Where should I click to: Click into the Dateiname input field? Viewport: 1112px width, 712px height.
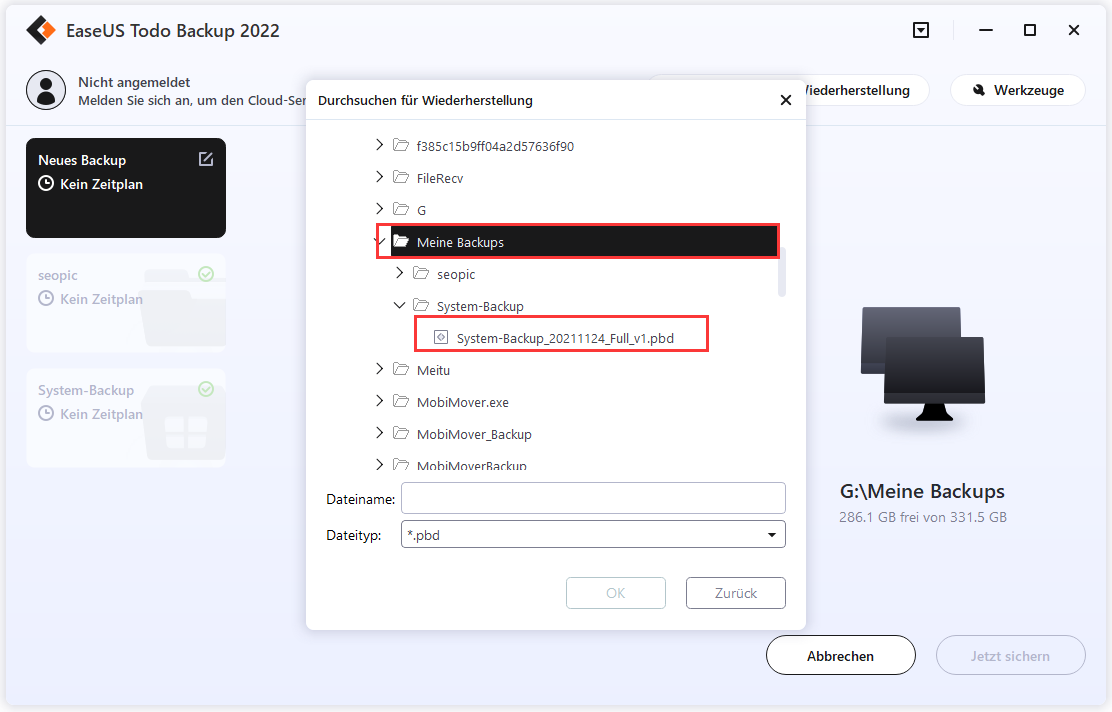593,498
